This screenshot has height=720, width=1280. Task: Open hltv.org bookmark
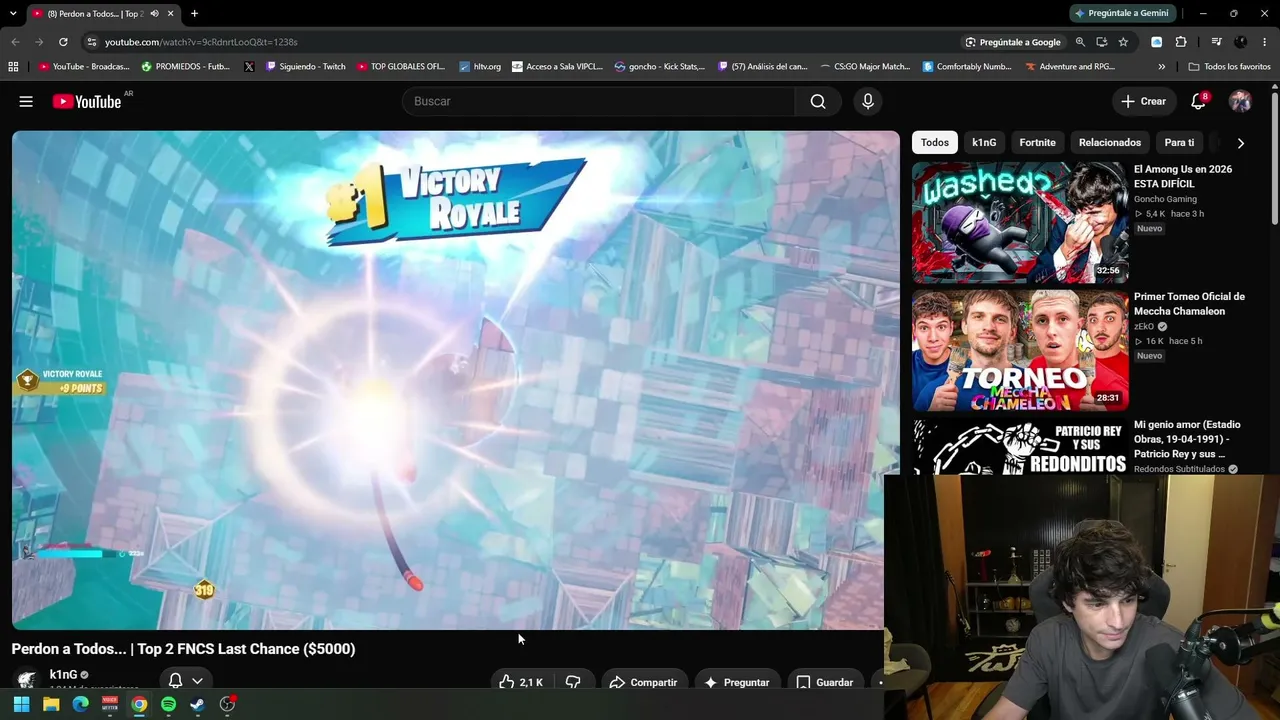480,67
